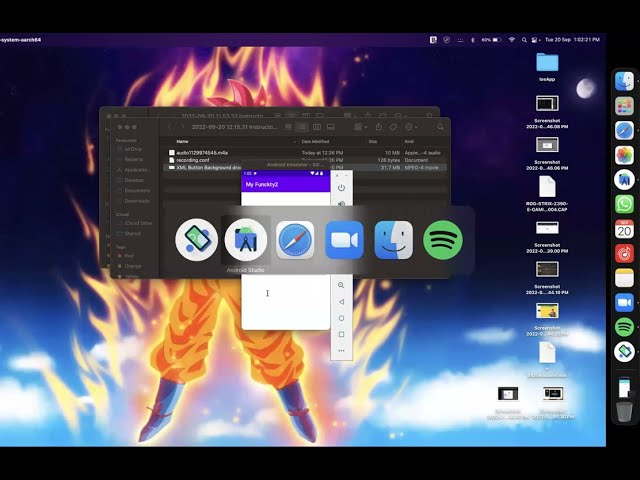This screenshot has height=480, width=640.
Task: Pick Zoom in the app switcher overlay
Action: tap(344, 240)
